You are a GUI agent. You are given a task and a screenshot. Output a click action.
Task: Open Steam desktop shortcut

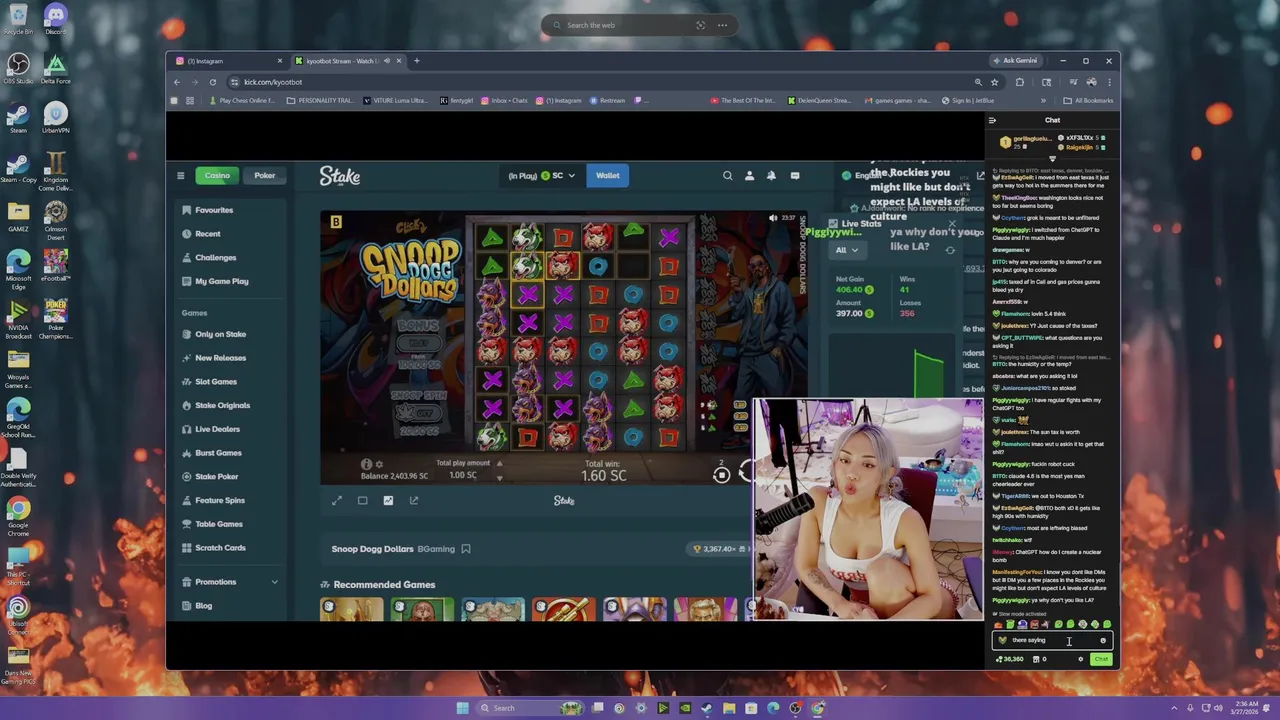point(18,118)
